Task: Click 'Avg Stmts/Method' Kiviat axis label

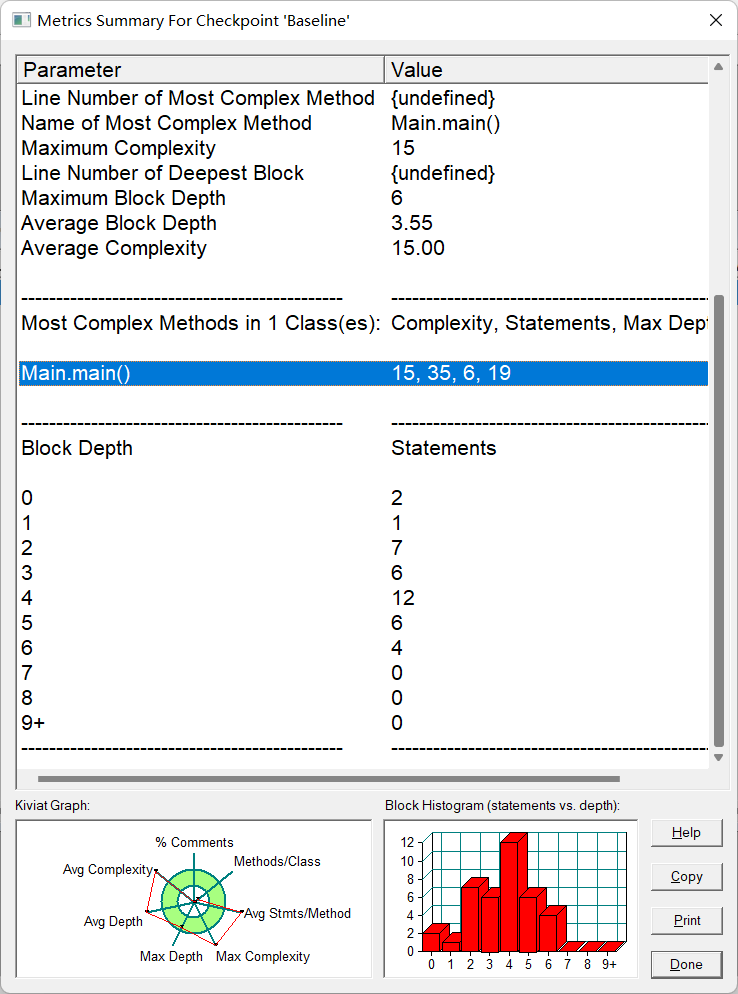Action: point(297,913)
